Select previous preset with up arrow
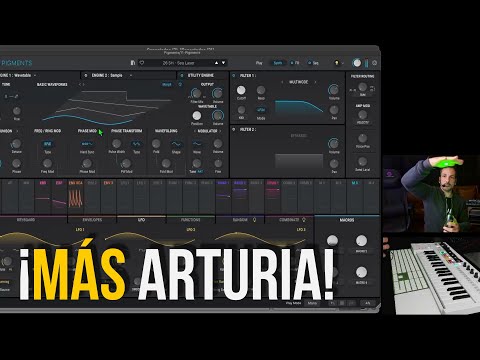 [216, 63]
